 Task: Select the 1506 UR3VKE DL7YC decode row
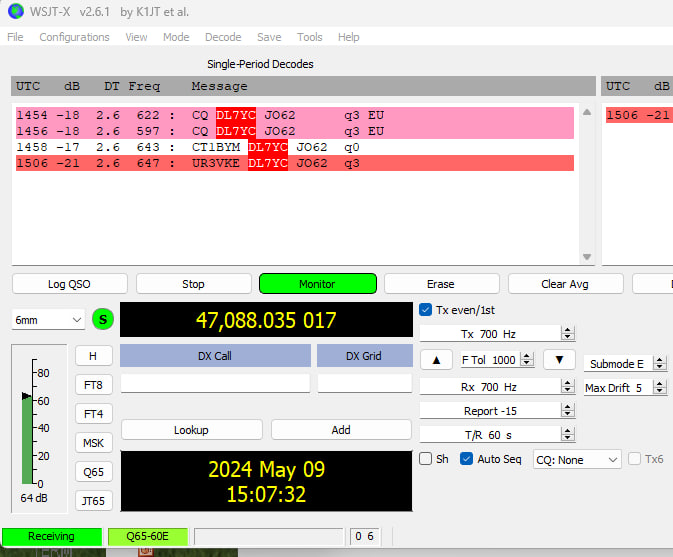coord(295,163)
